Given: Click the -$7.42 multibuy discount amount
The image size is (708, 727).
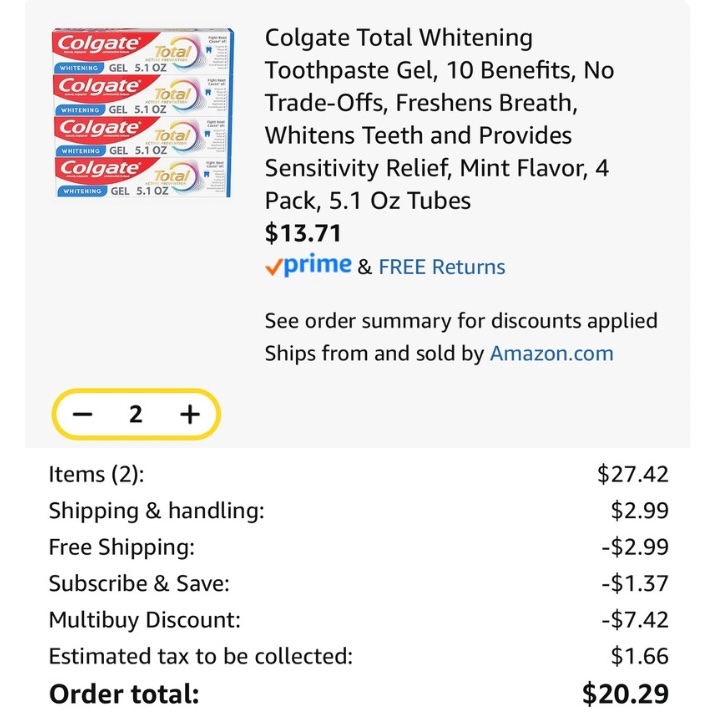Looking at the screenshot, I should pos(635,620).
